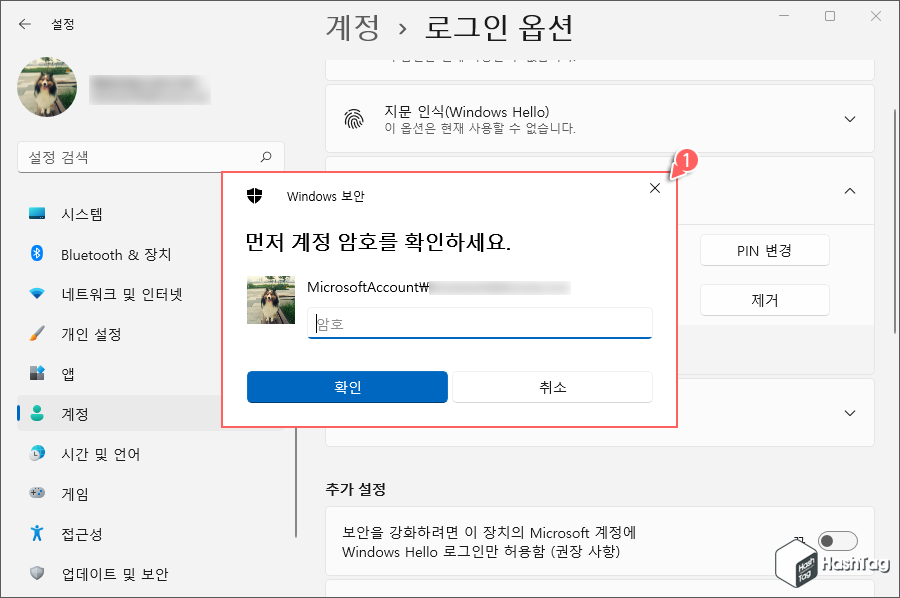Click the back arrow in Settings
This screenshot has width=900, height=598.
(23, 23)
